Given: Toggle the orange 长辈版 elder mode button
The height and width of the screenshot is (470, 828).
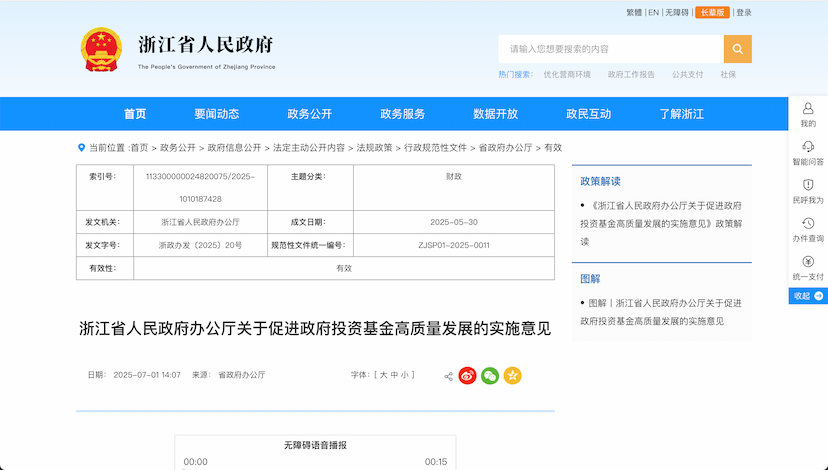Looking at the screenshot, I should pos(712,12).
